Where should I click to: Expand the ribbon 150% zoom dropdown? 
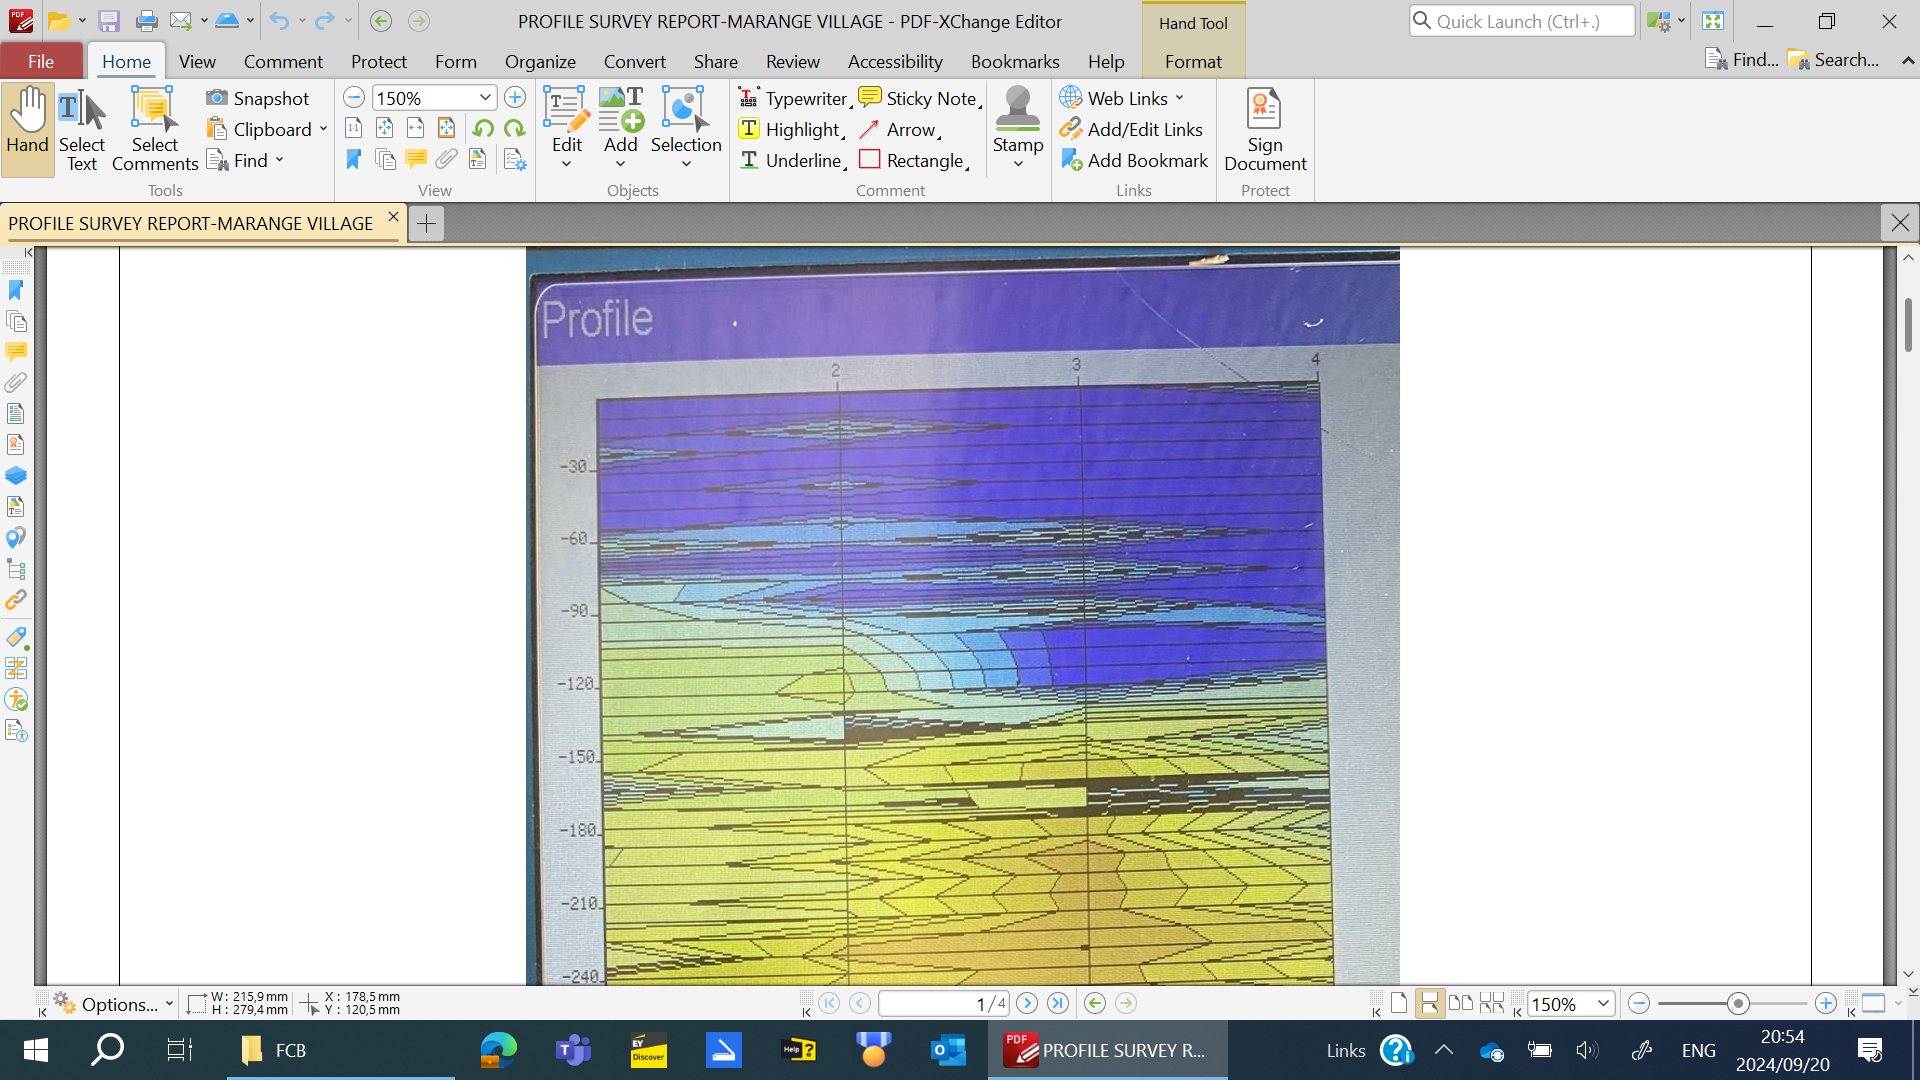[485, 98]
